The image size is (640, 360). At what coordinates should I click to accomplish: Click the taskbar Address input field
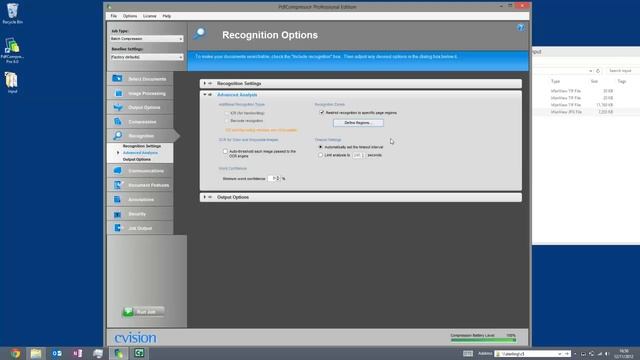tap(529, 354)
